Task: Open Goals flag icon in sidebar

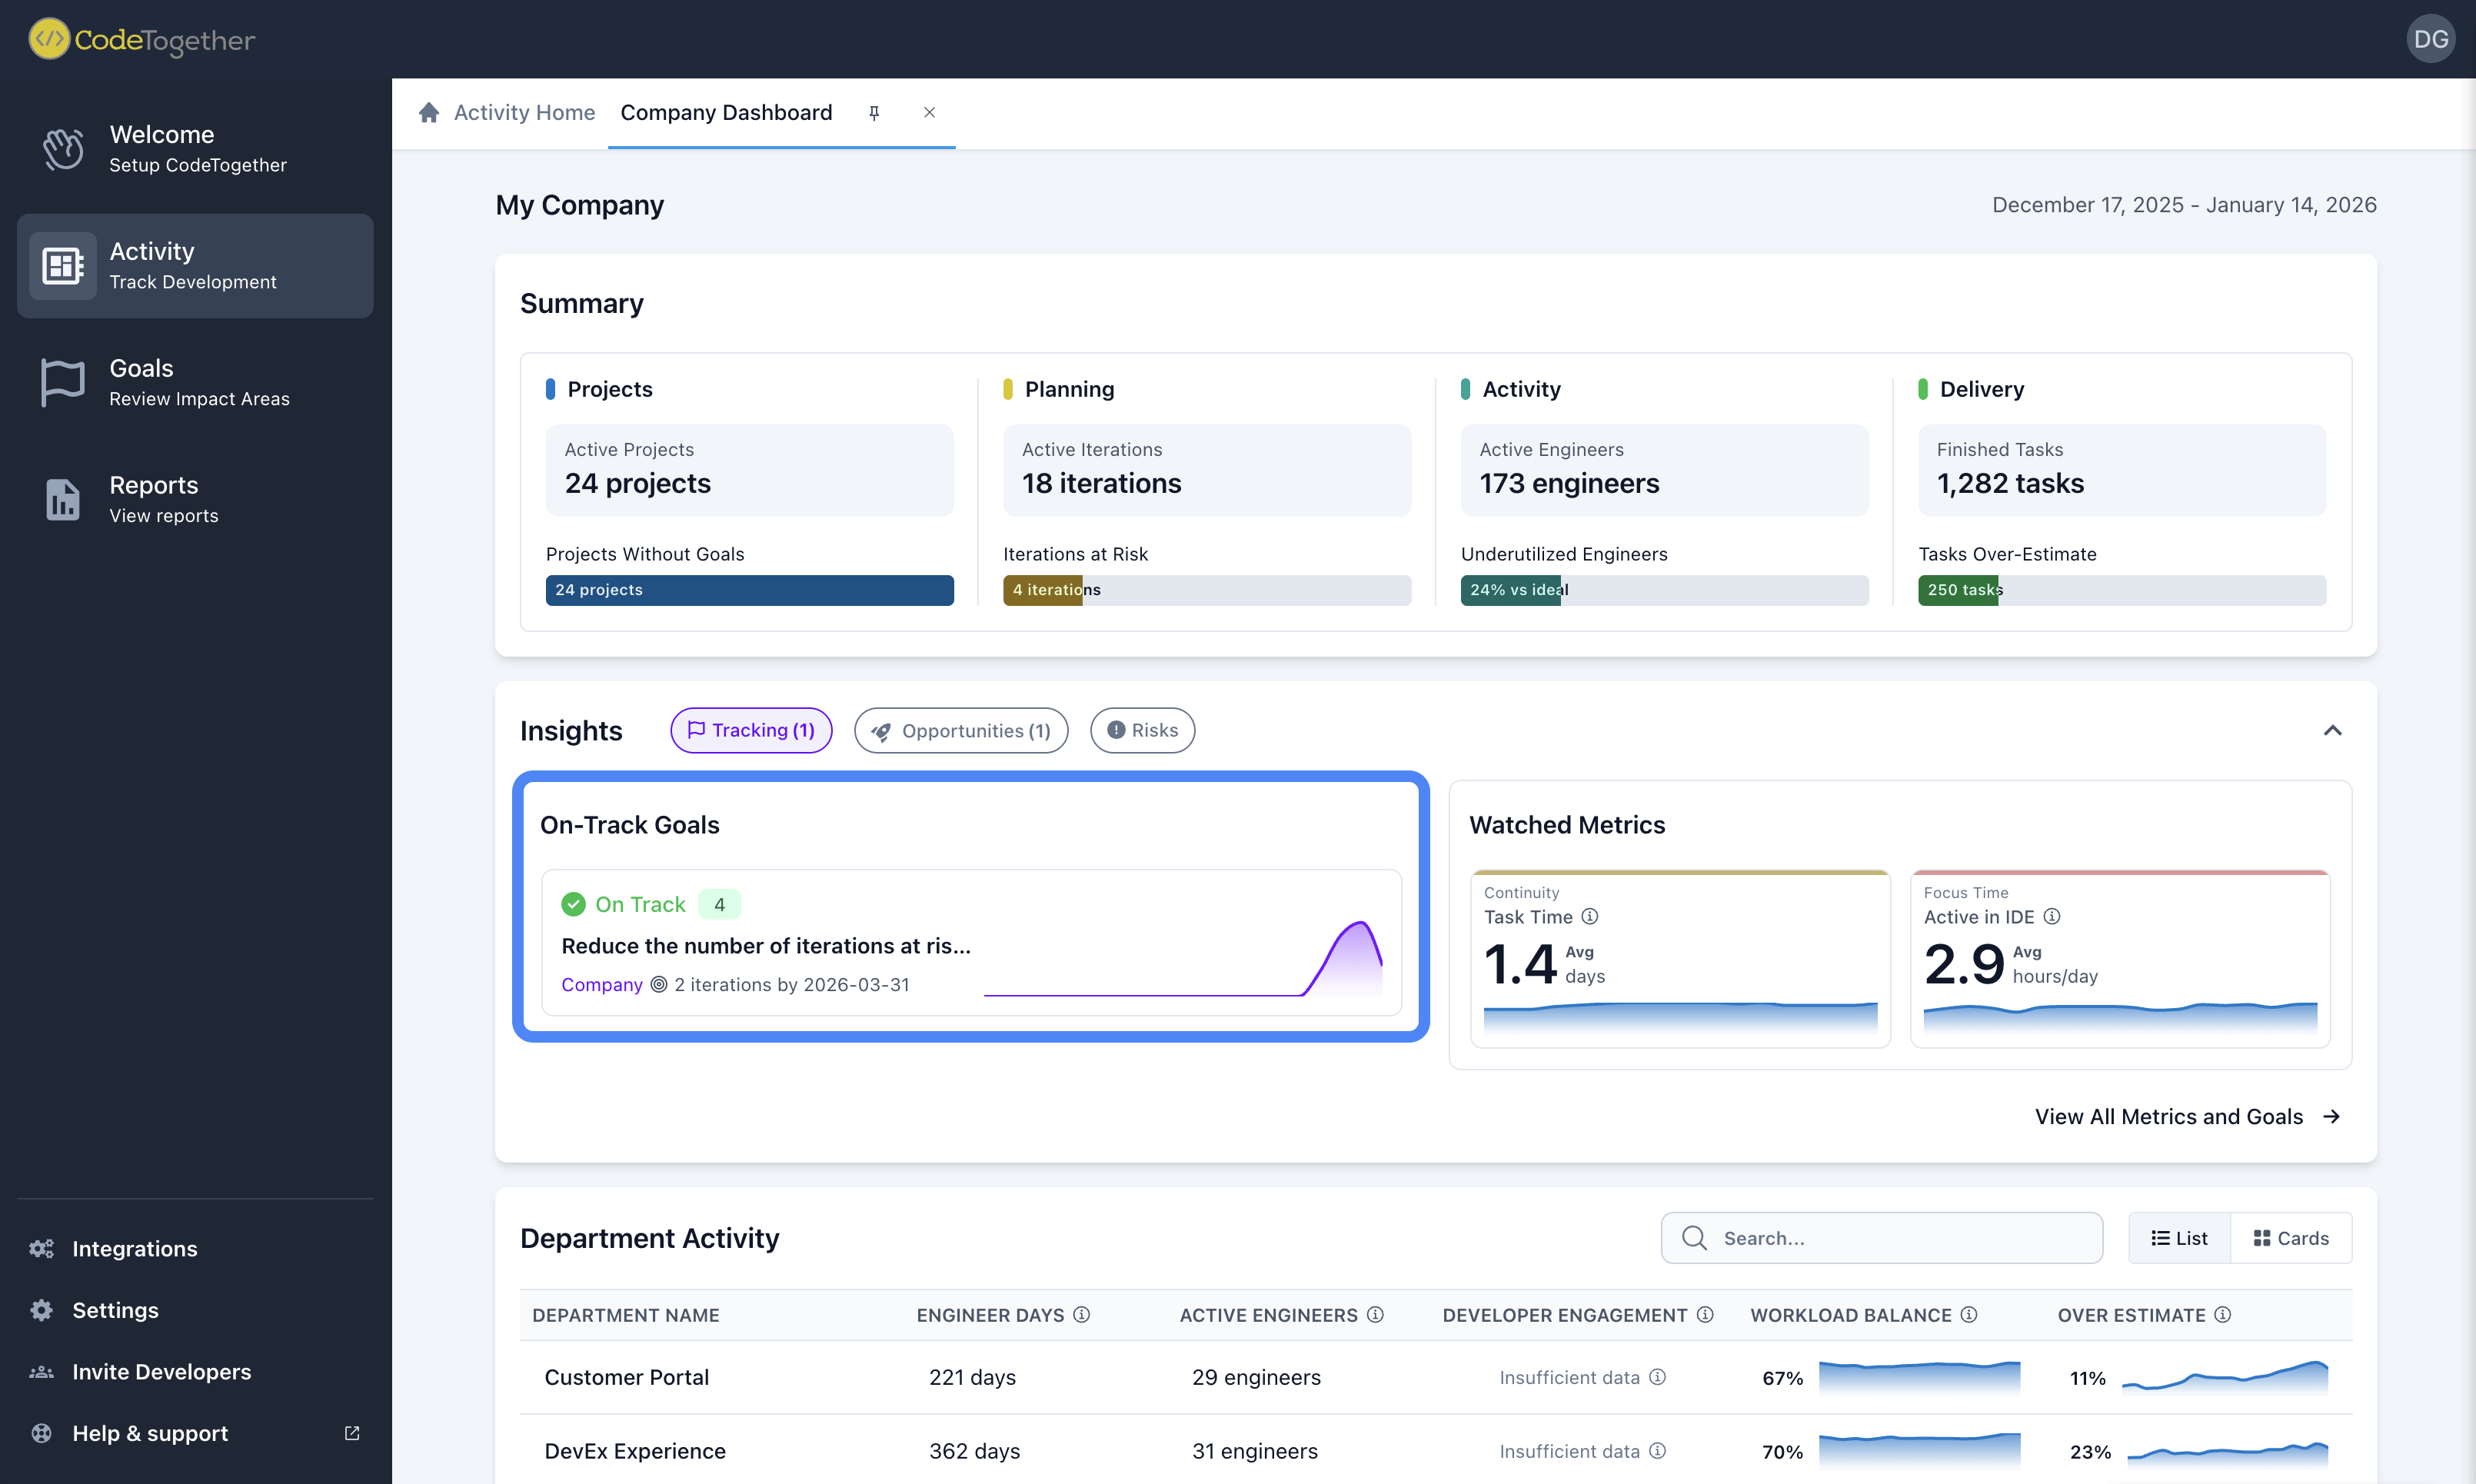Action: pyautogui.click(x=62, y=383)
